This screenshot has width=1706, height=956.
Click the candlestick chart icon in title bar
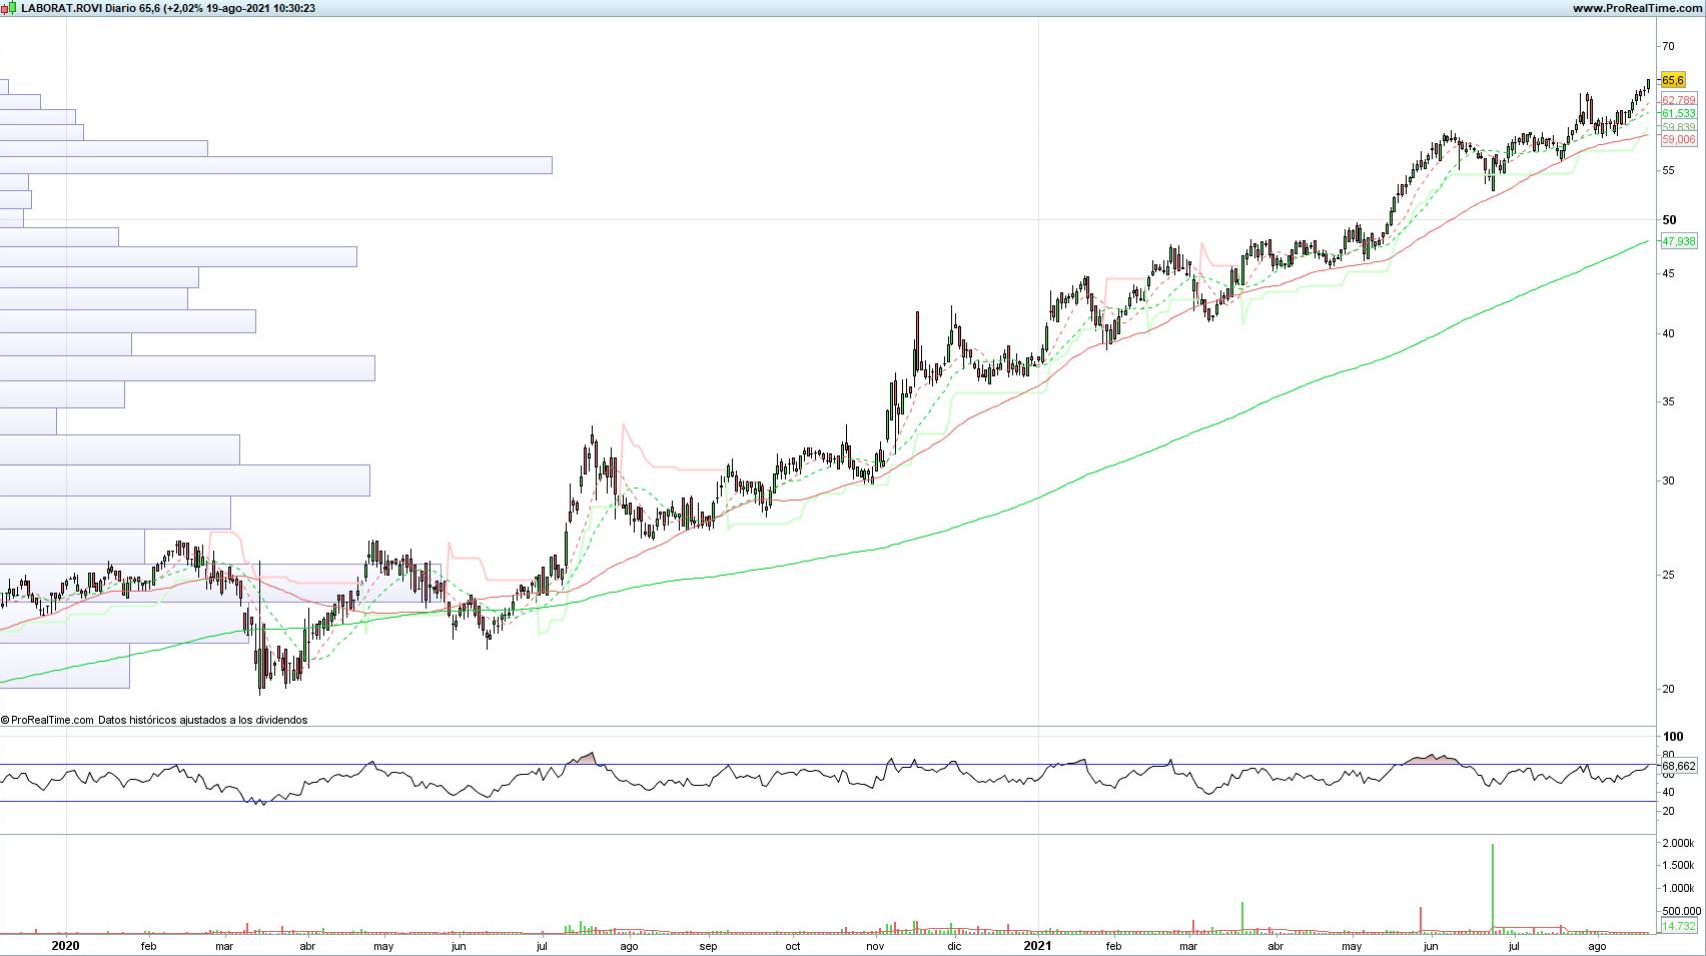coord(9,8)
